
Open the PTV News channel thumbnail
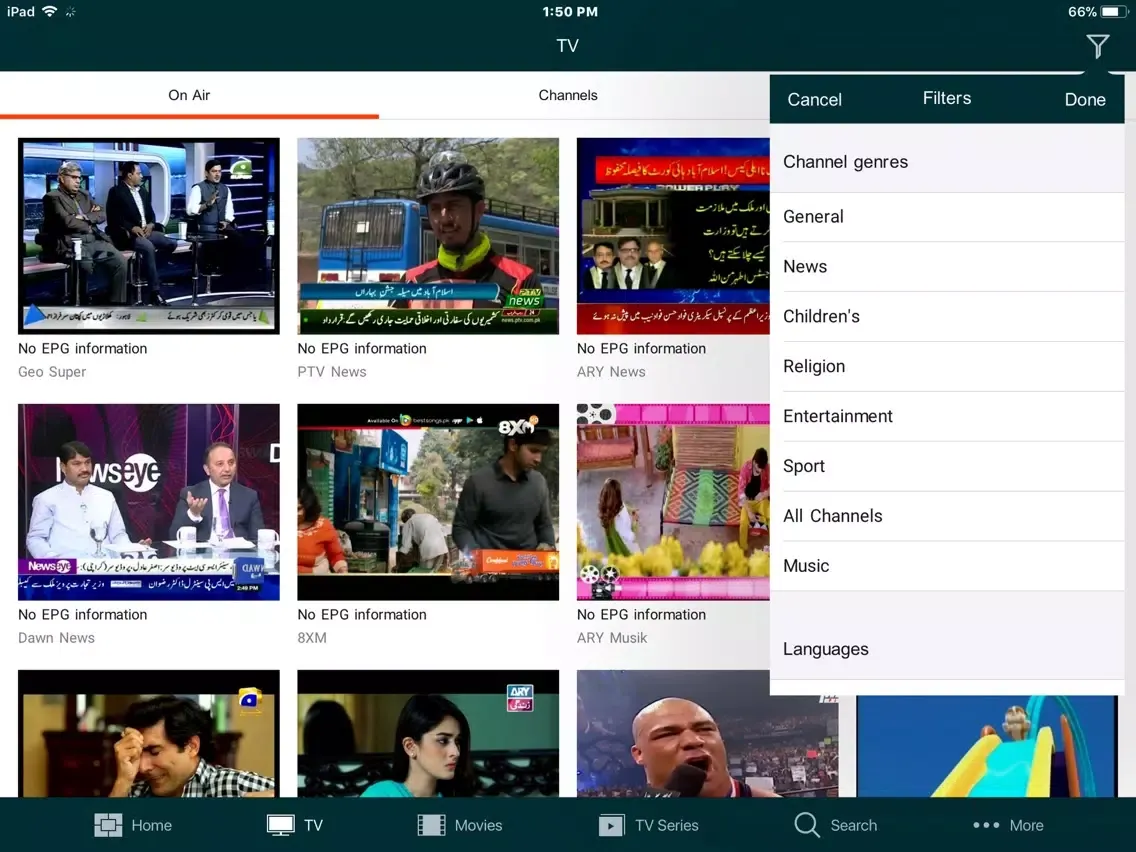428,236
